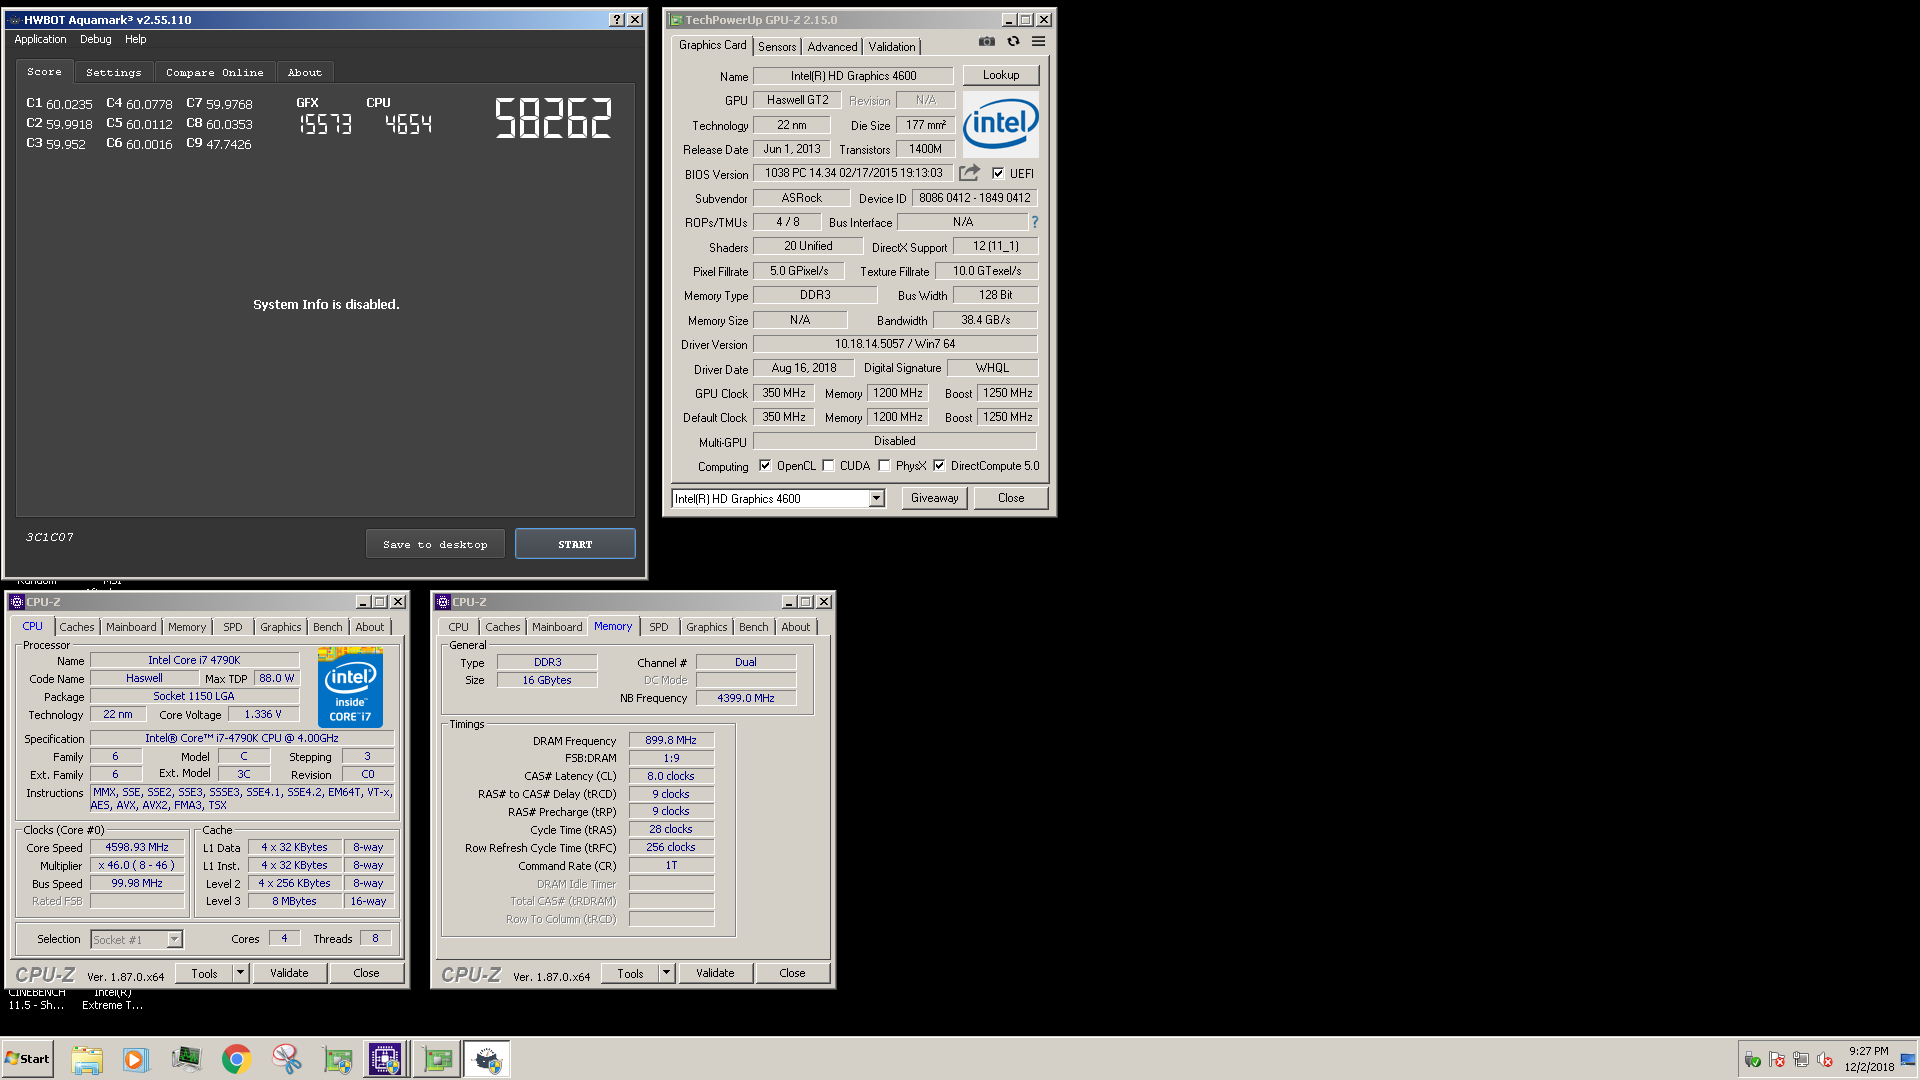Click the Close button at GPU-Z bottom

click(x=1011, y=498)
